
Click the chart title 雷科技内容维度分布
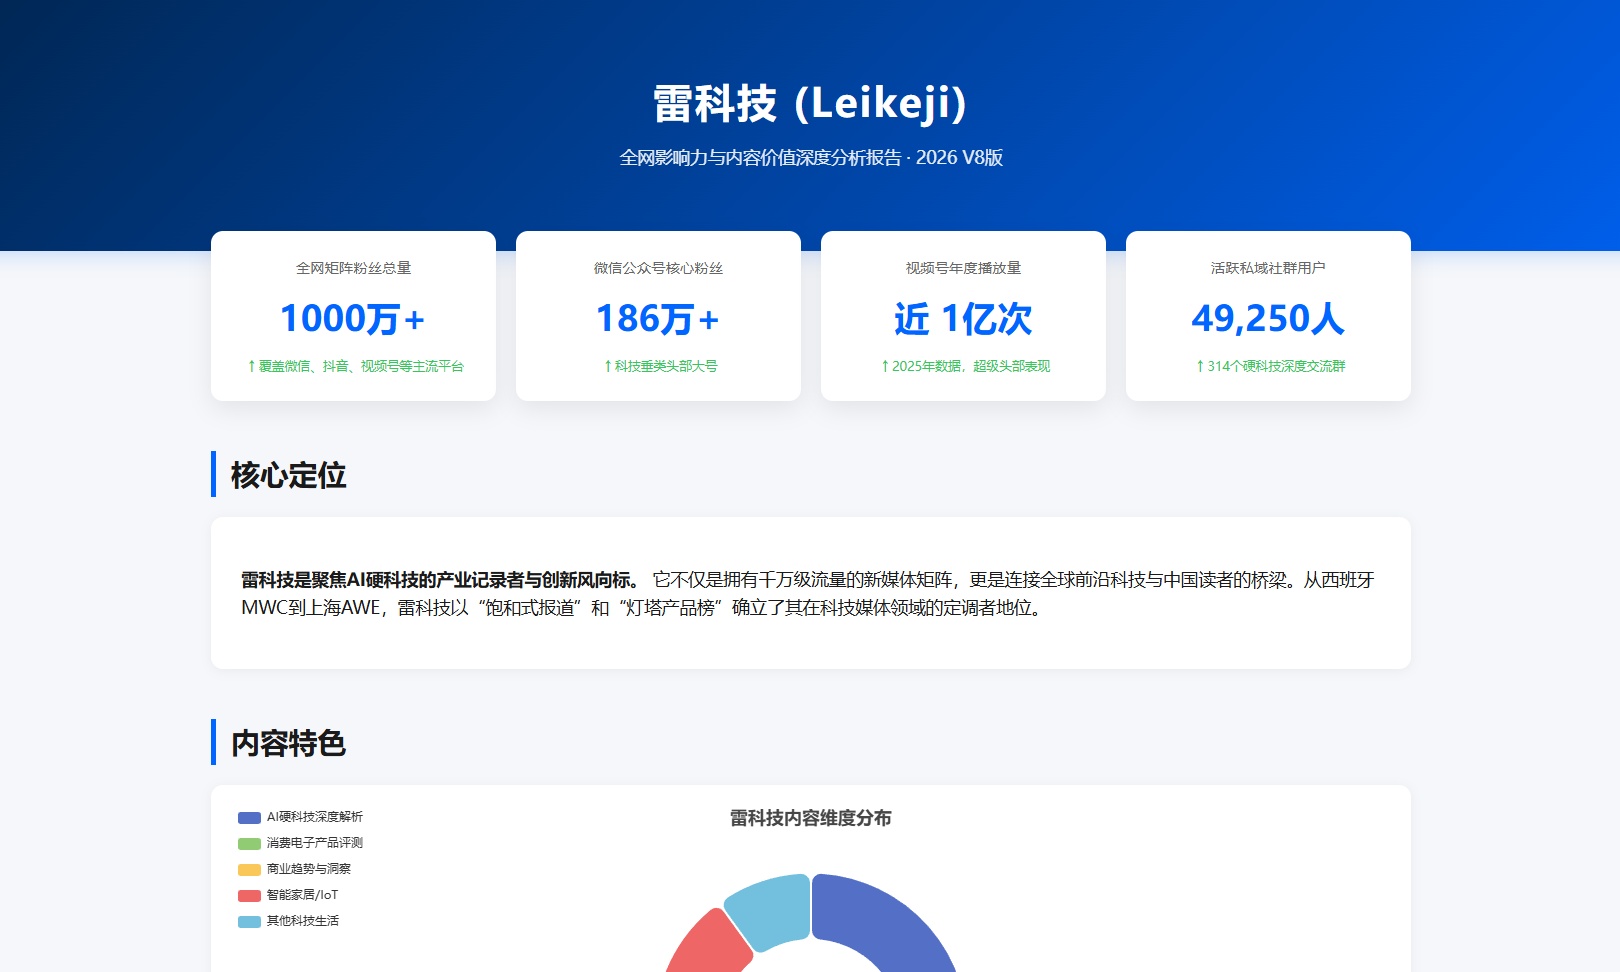coord(810,818)
